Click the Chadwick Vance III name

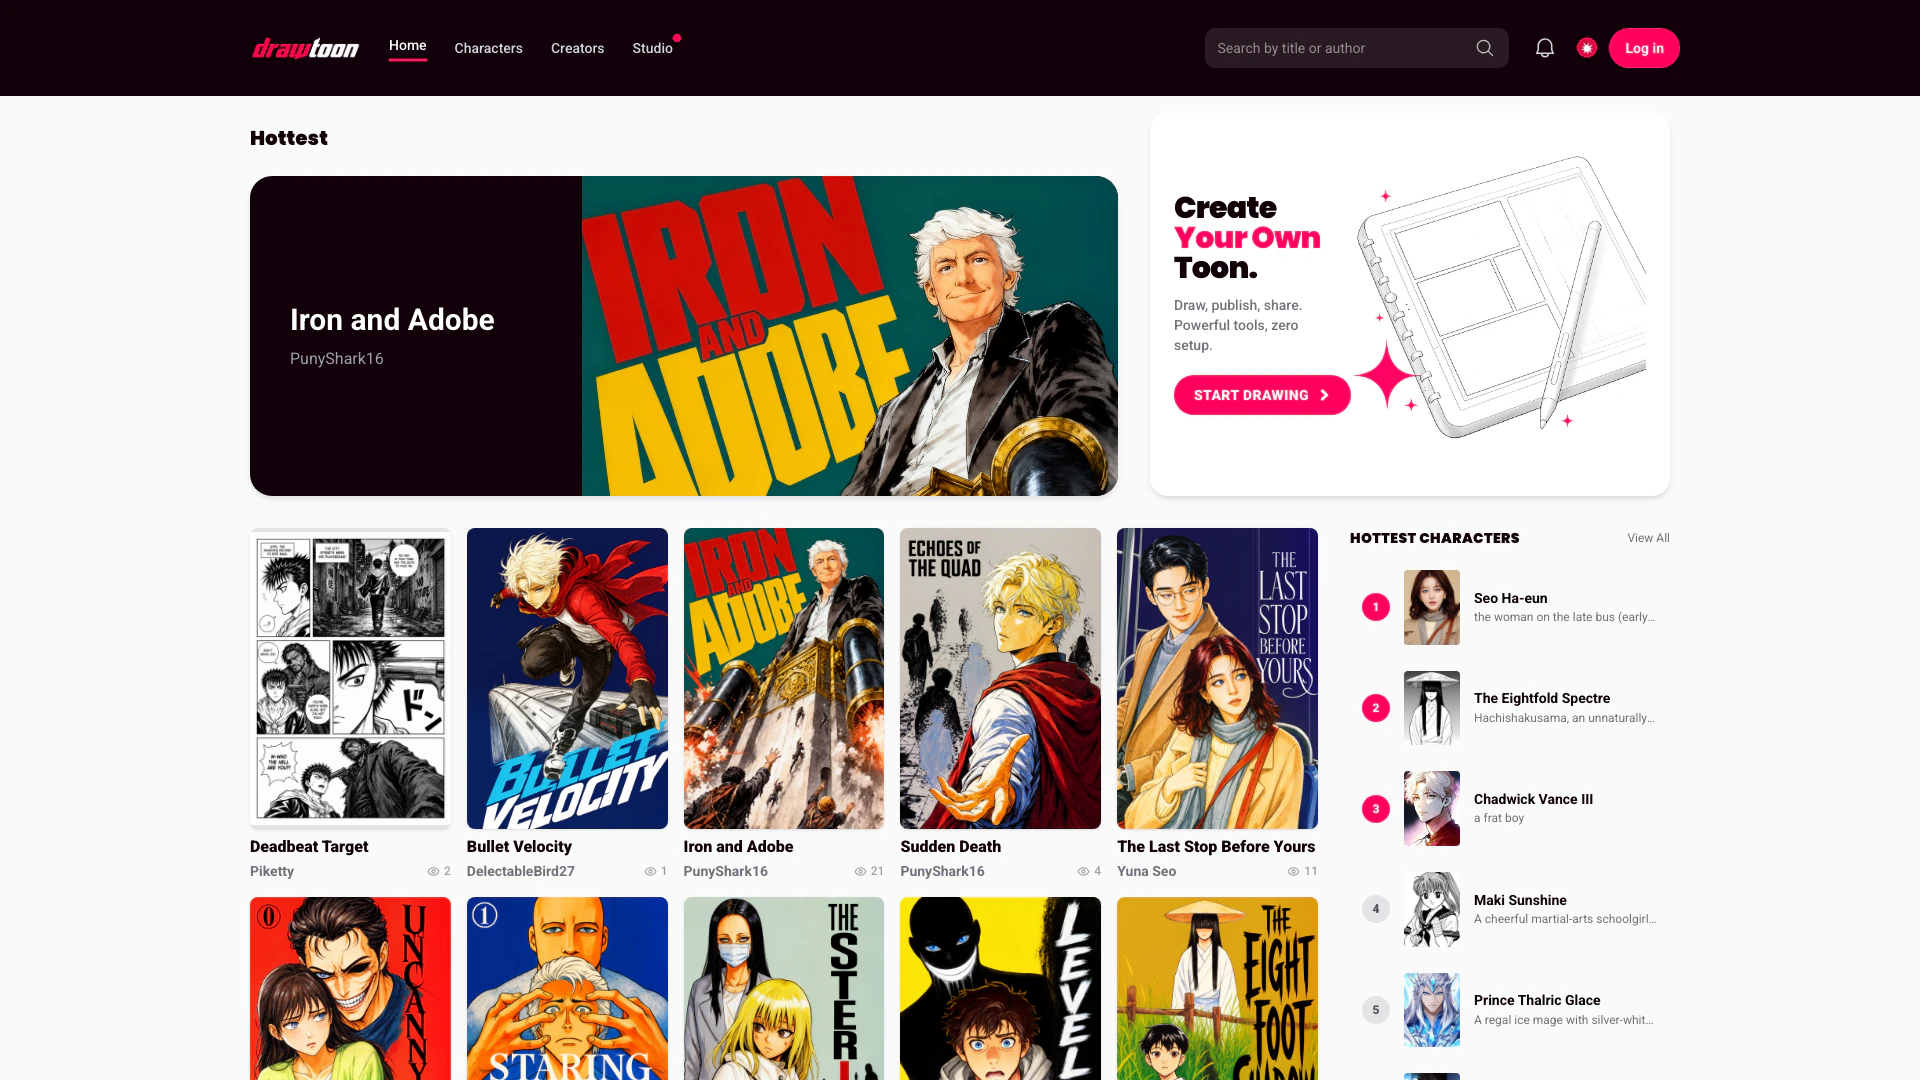pos(1533,800)
